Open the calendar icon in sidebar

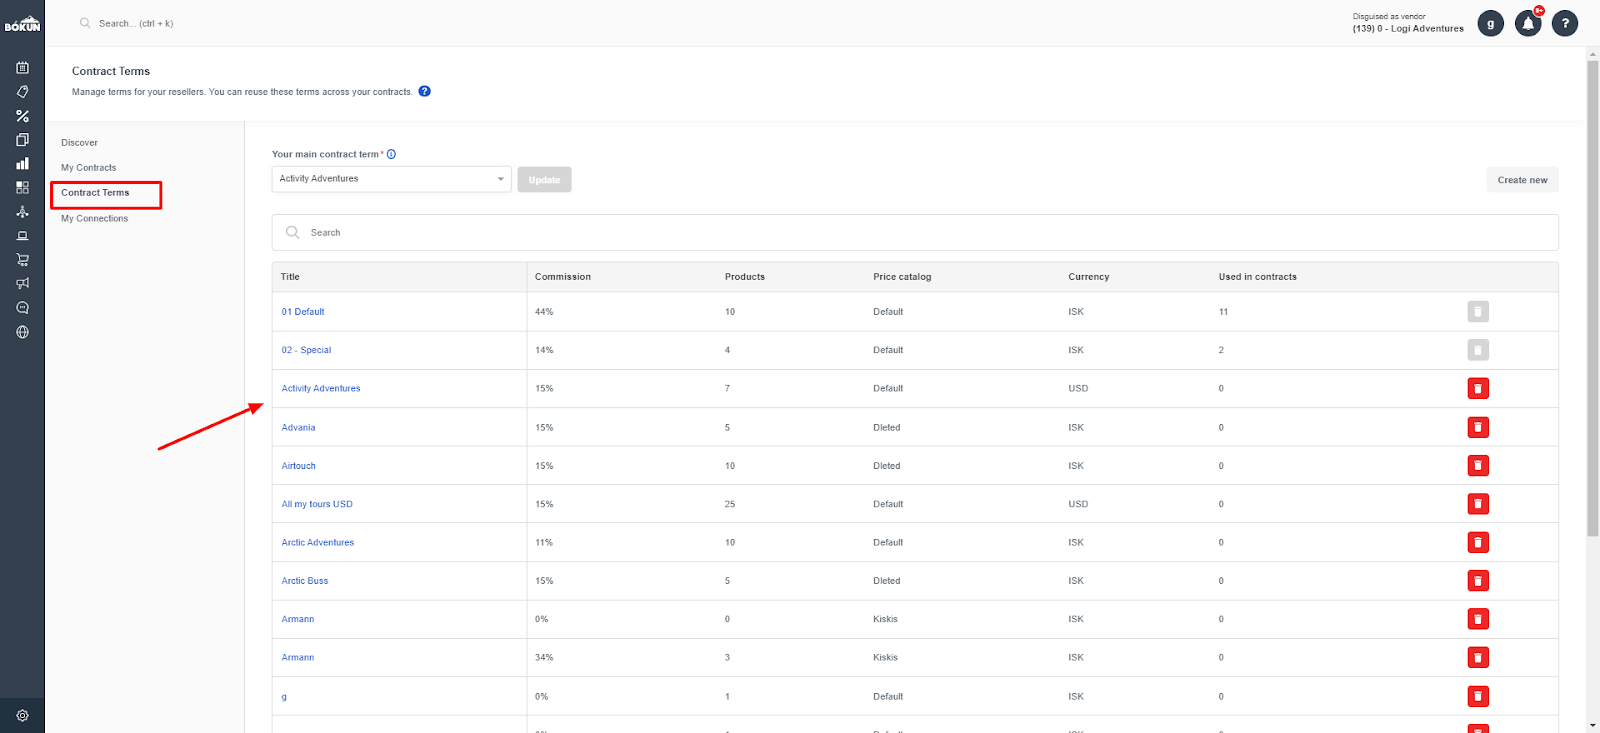(22, 67)
